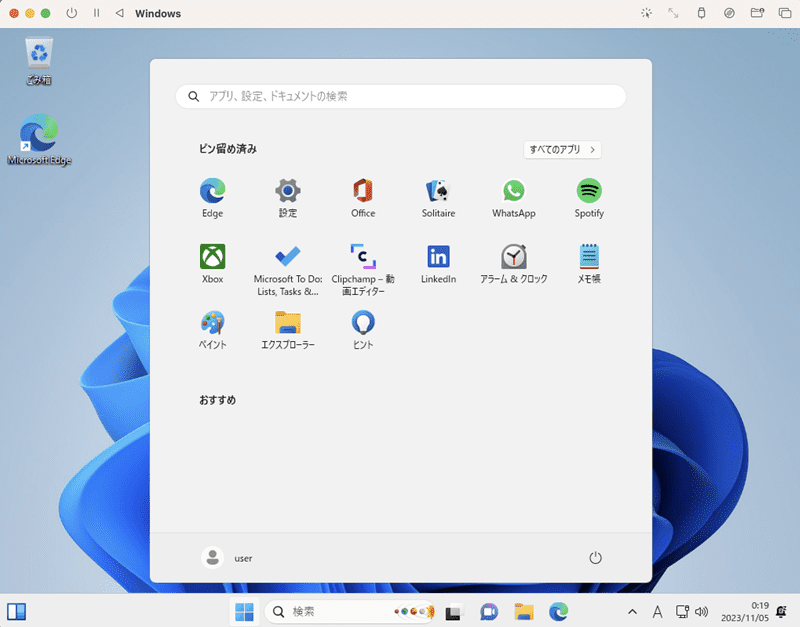
Task: Click the Start menu power button
Action: pos(595,558)
